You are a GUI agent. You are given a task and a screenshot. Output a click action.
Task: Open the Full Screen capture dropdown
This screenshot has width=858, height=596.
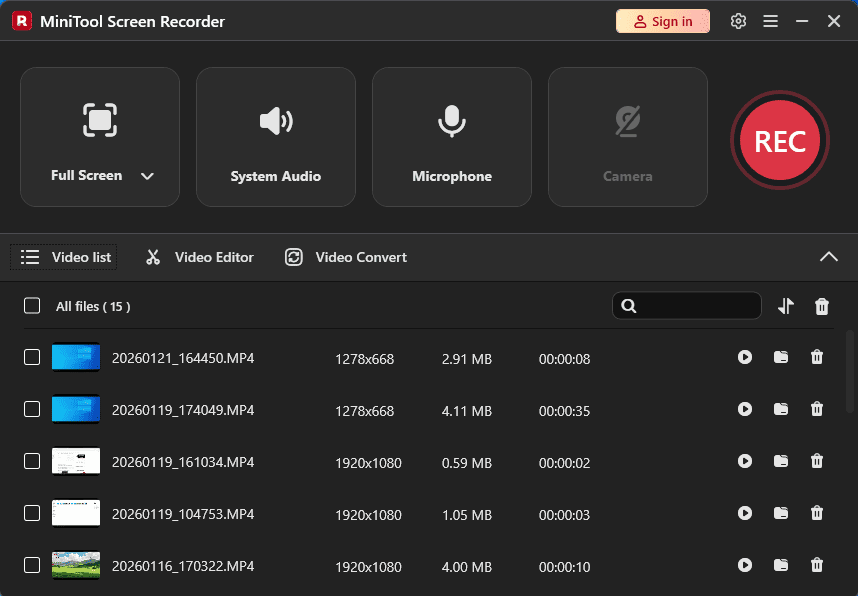click(x=147, y=175)
